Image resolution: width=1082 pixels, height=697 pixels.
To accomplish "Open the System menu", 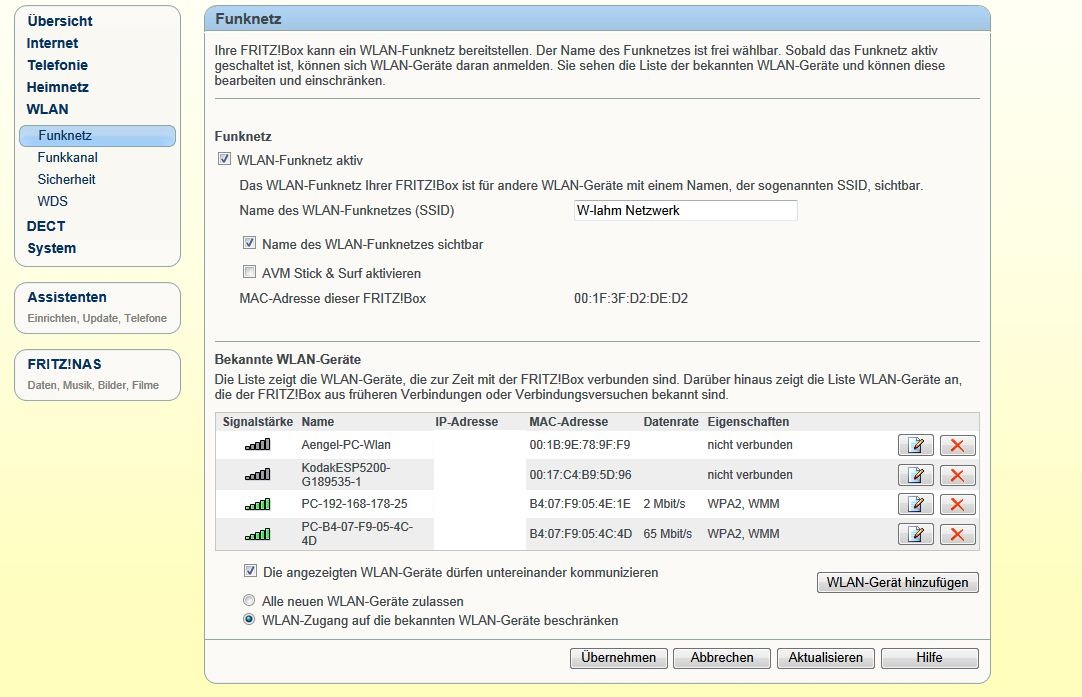I will coord(52,248).
